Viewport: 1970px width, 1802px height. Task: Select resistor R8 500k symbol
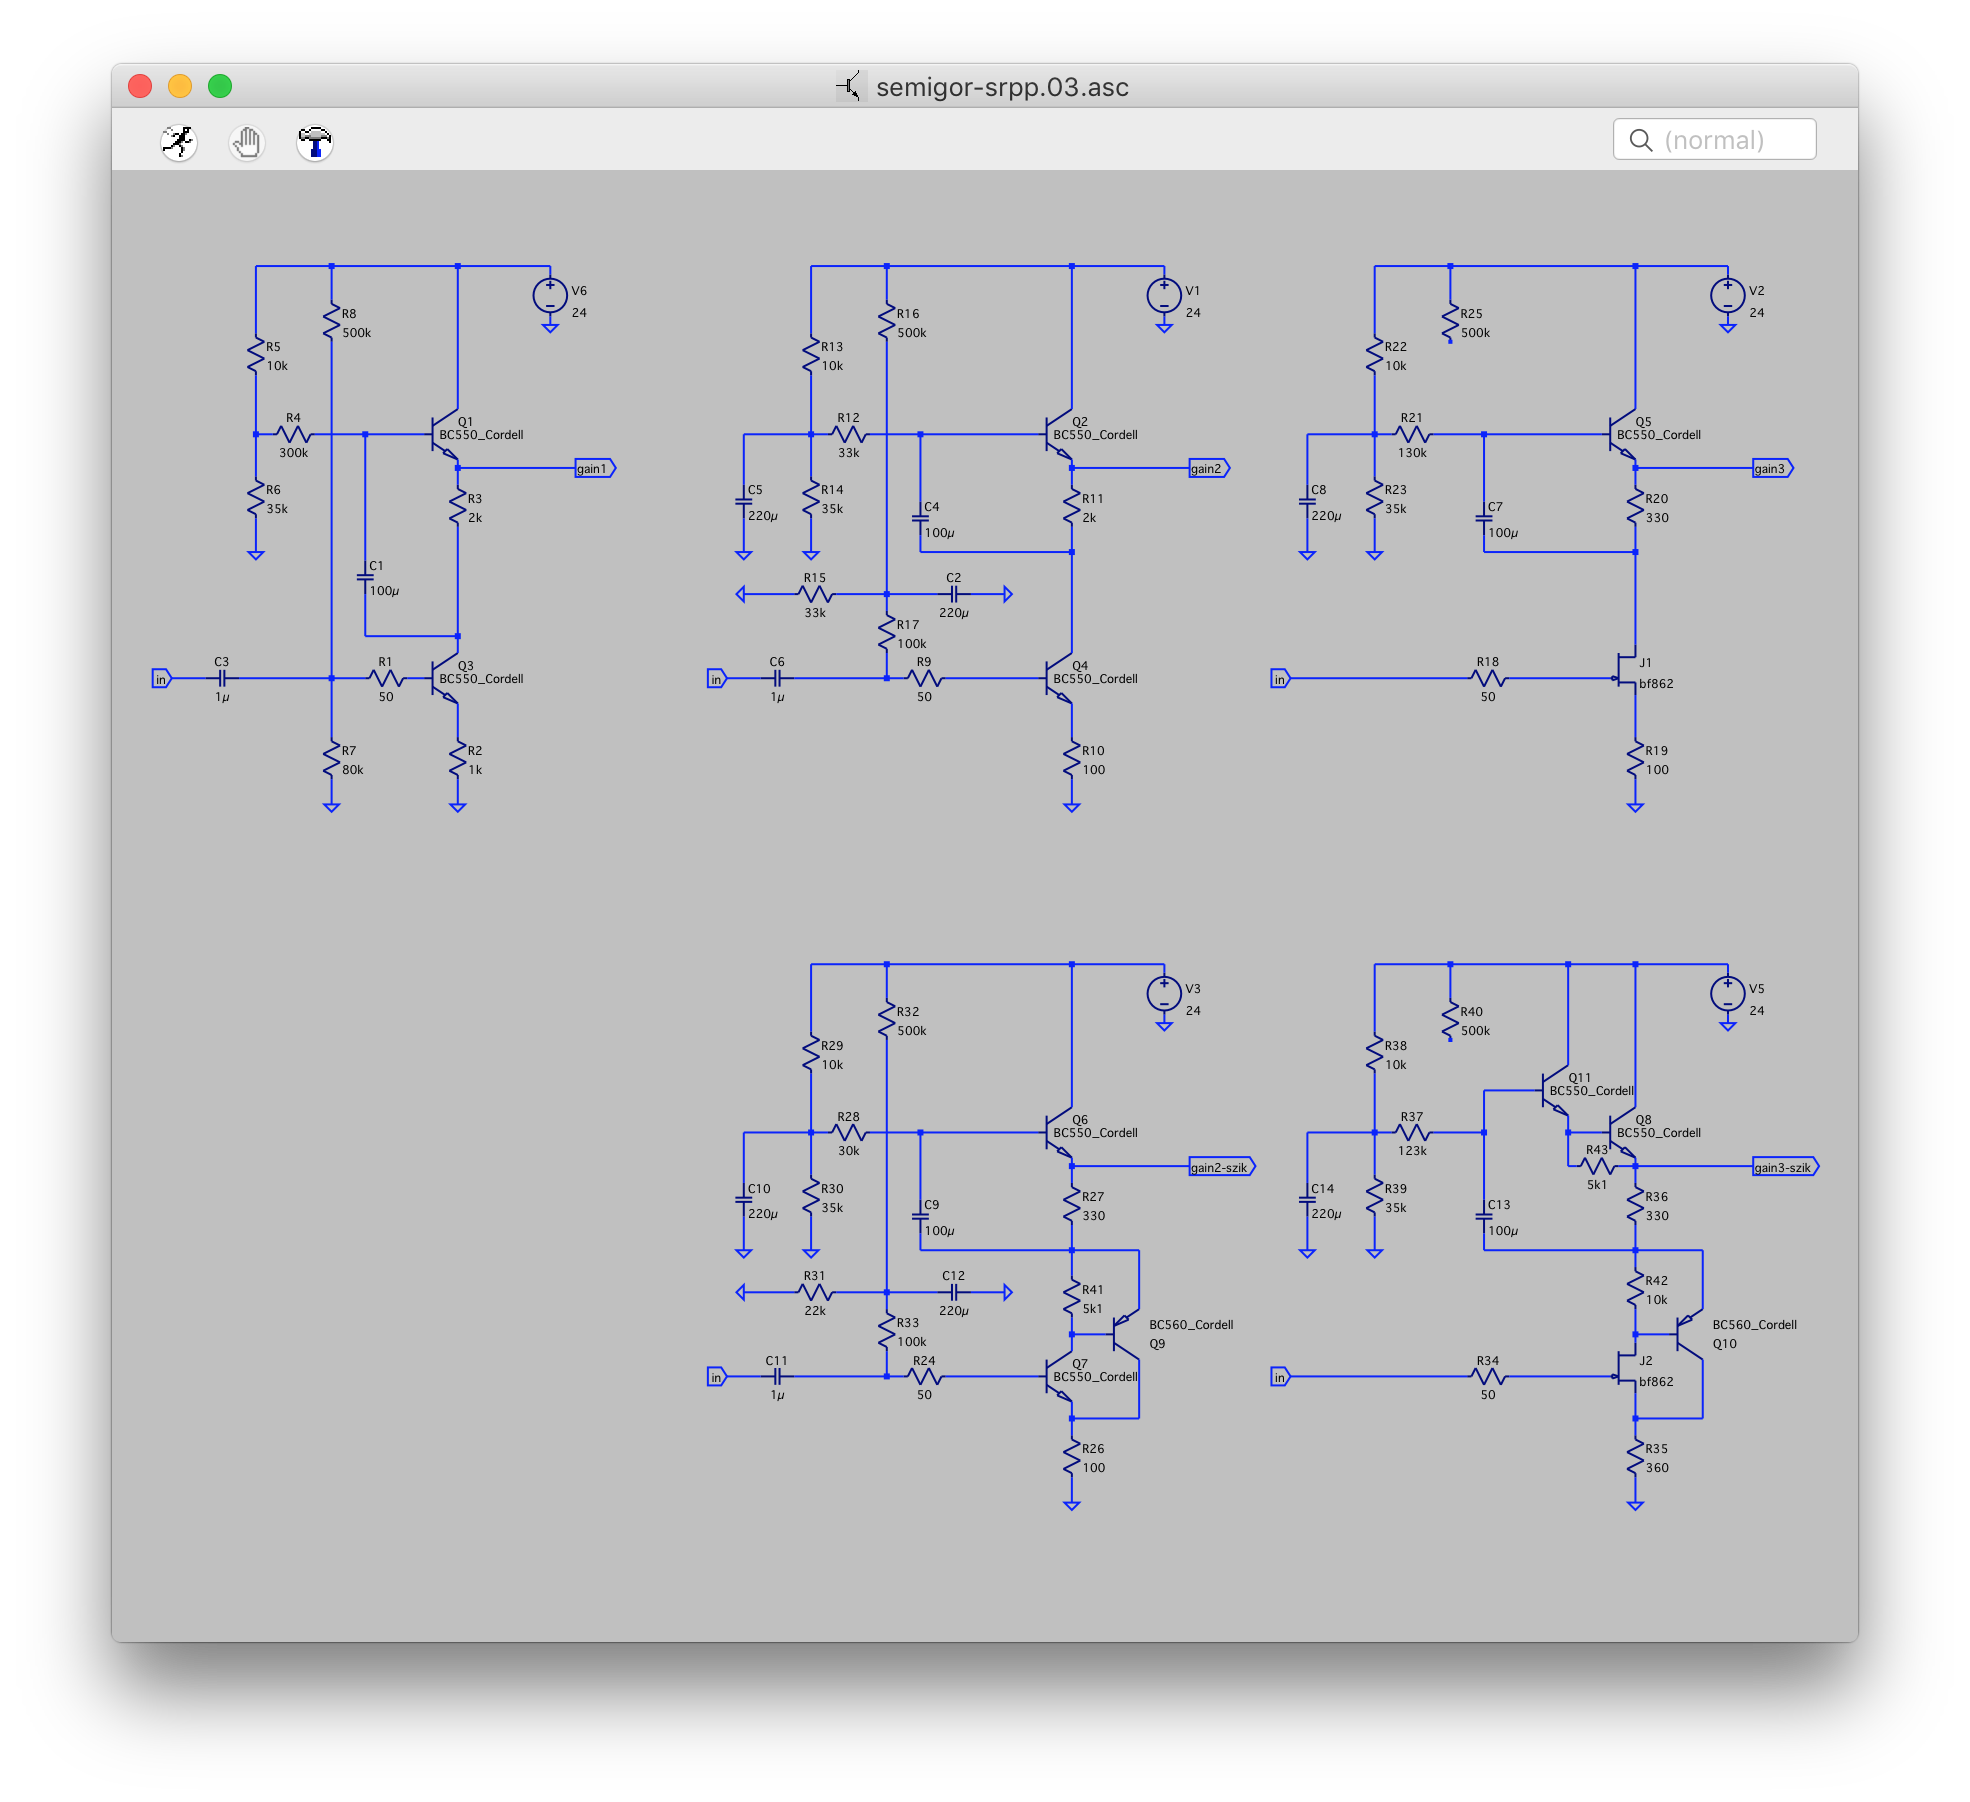[332, 322]
